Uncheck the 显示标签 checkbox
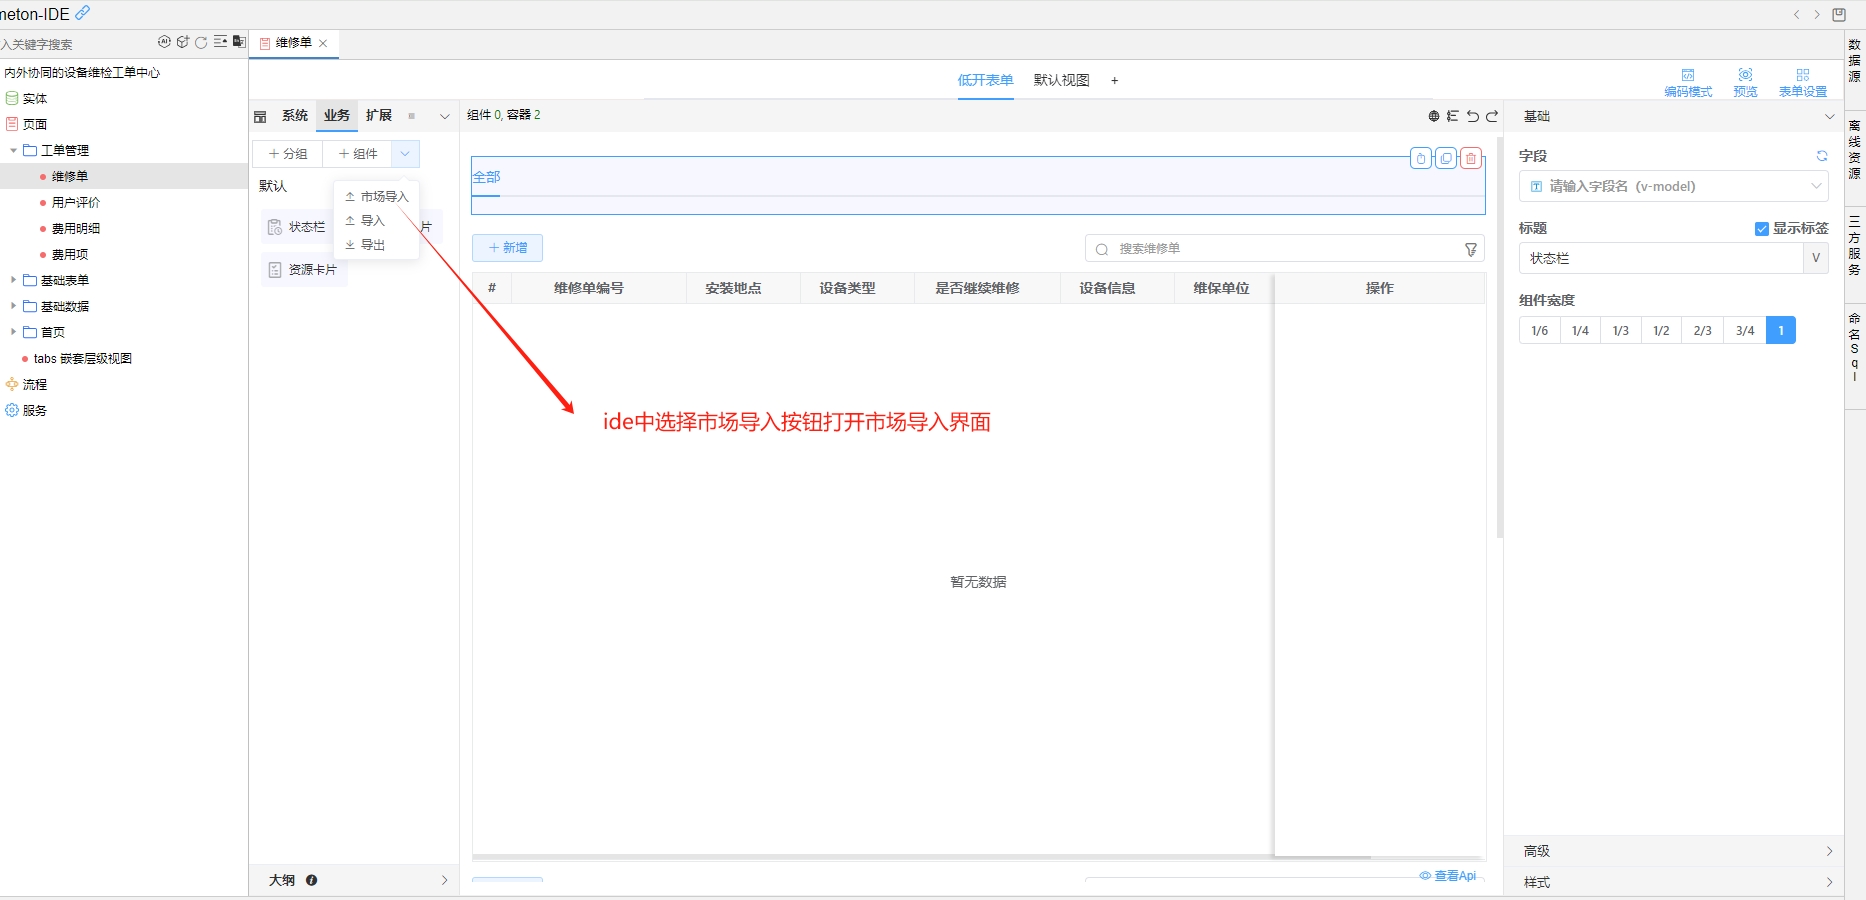 [x=1762, y=229]
